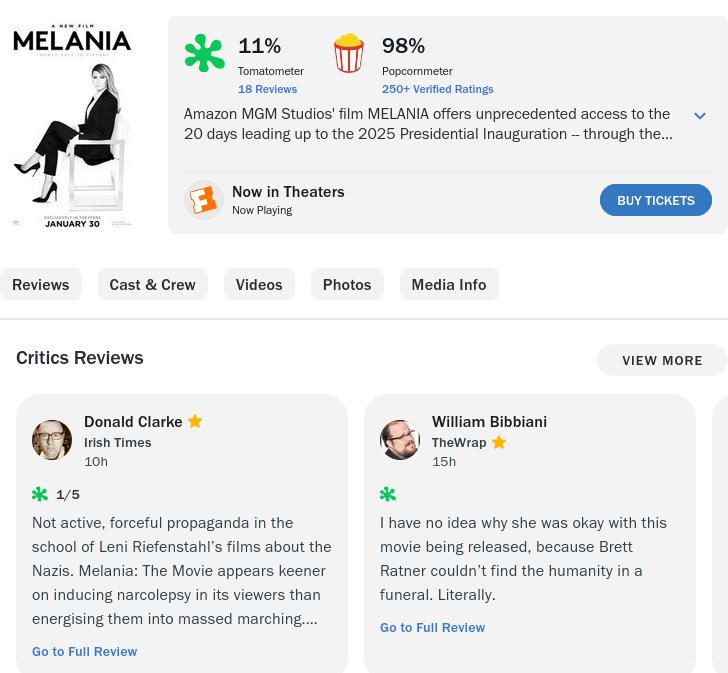Click TheWrap top critic star badge
Image resolution: width=728 pixels, height=673 pixels.
(499, 442)
